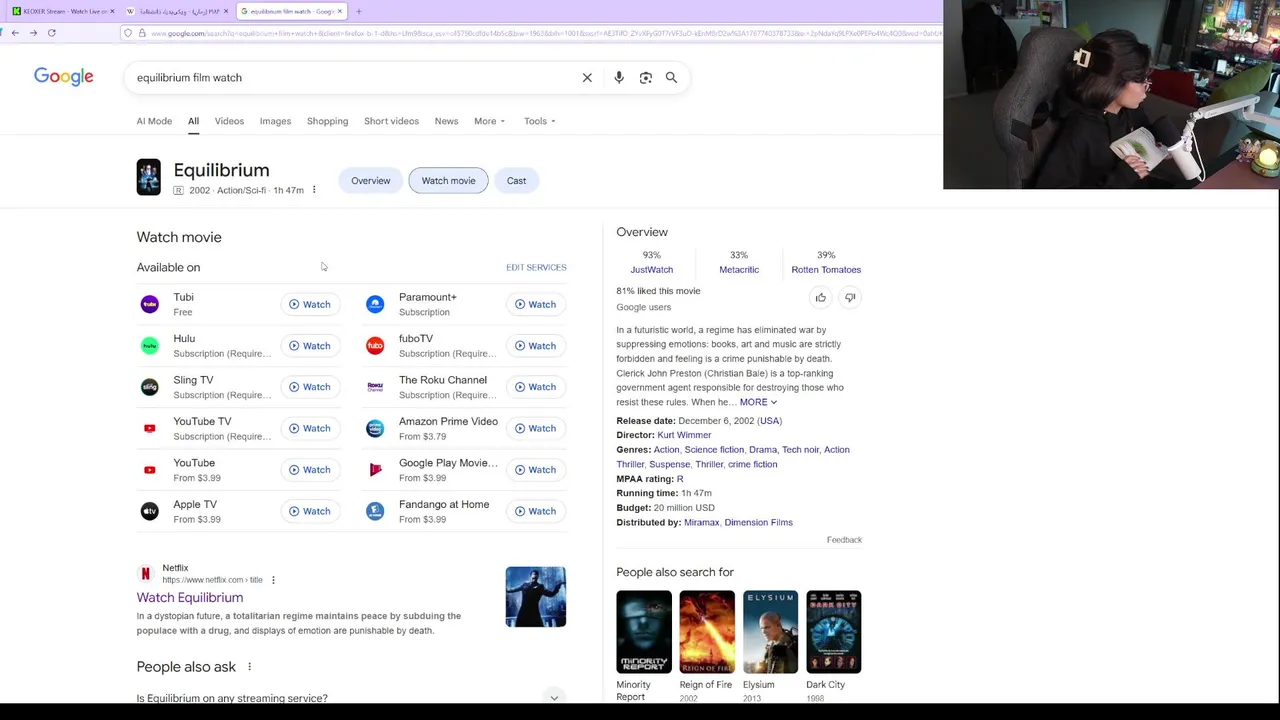Image resolution: width=1280 pixels, height=720 pixels.
Task: Open Dark City poster thumbnail
Action: tap(833, 631)
